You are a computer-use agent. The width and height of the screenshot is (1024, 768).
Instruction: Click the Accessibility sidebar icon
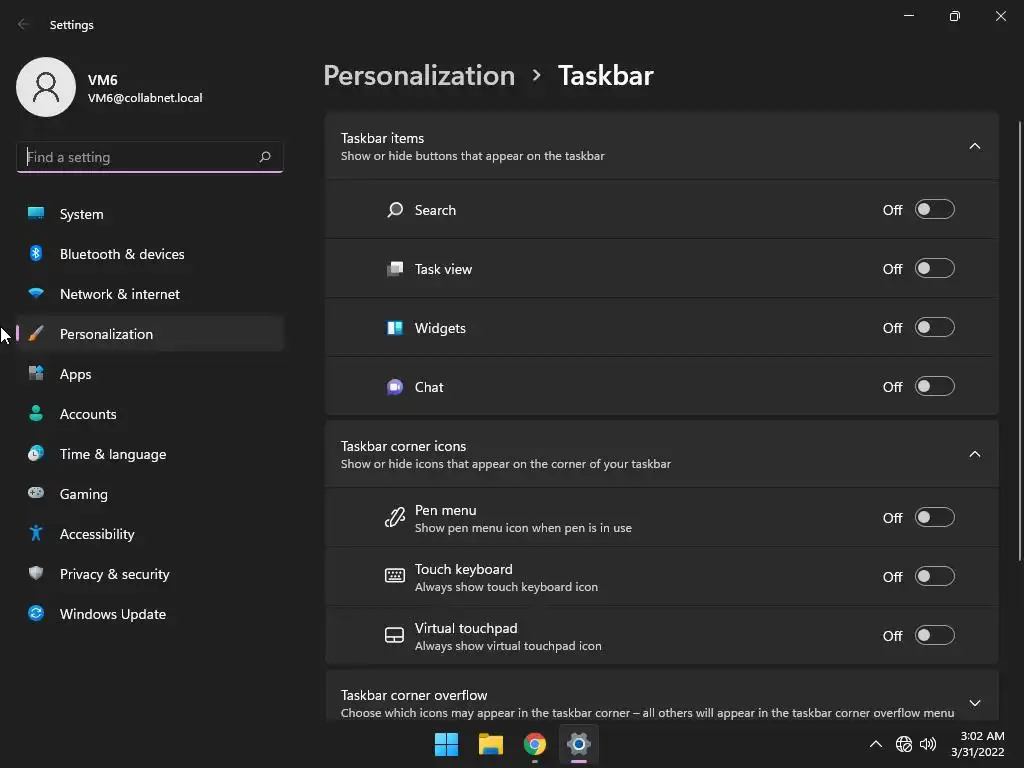pos(36,534)
